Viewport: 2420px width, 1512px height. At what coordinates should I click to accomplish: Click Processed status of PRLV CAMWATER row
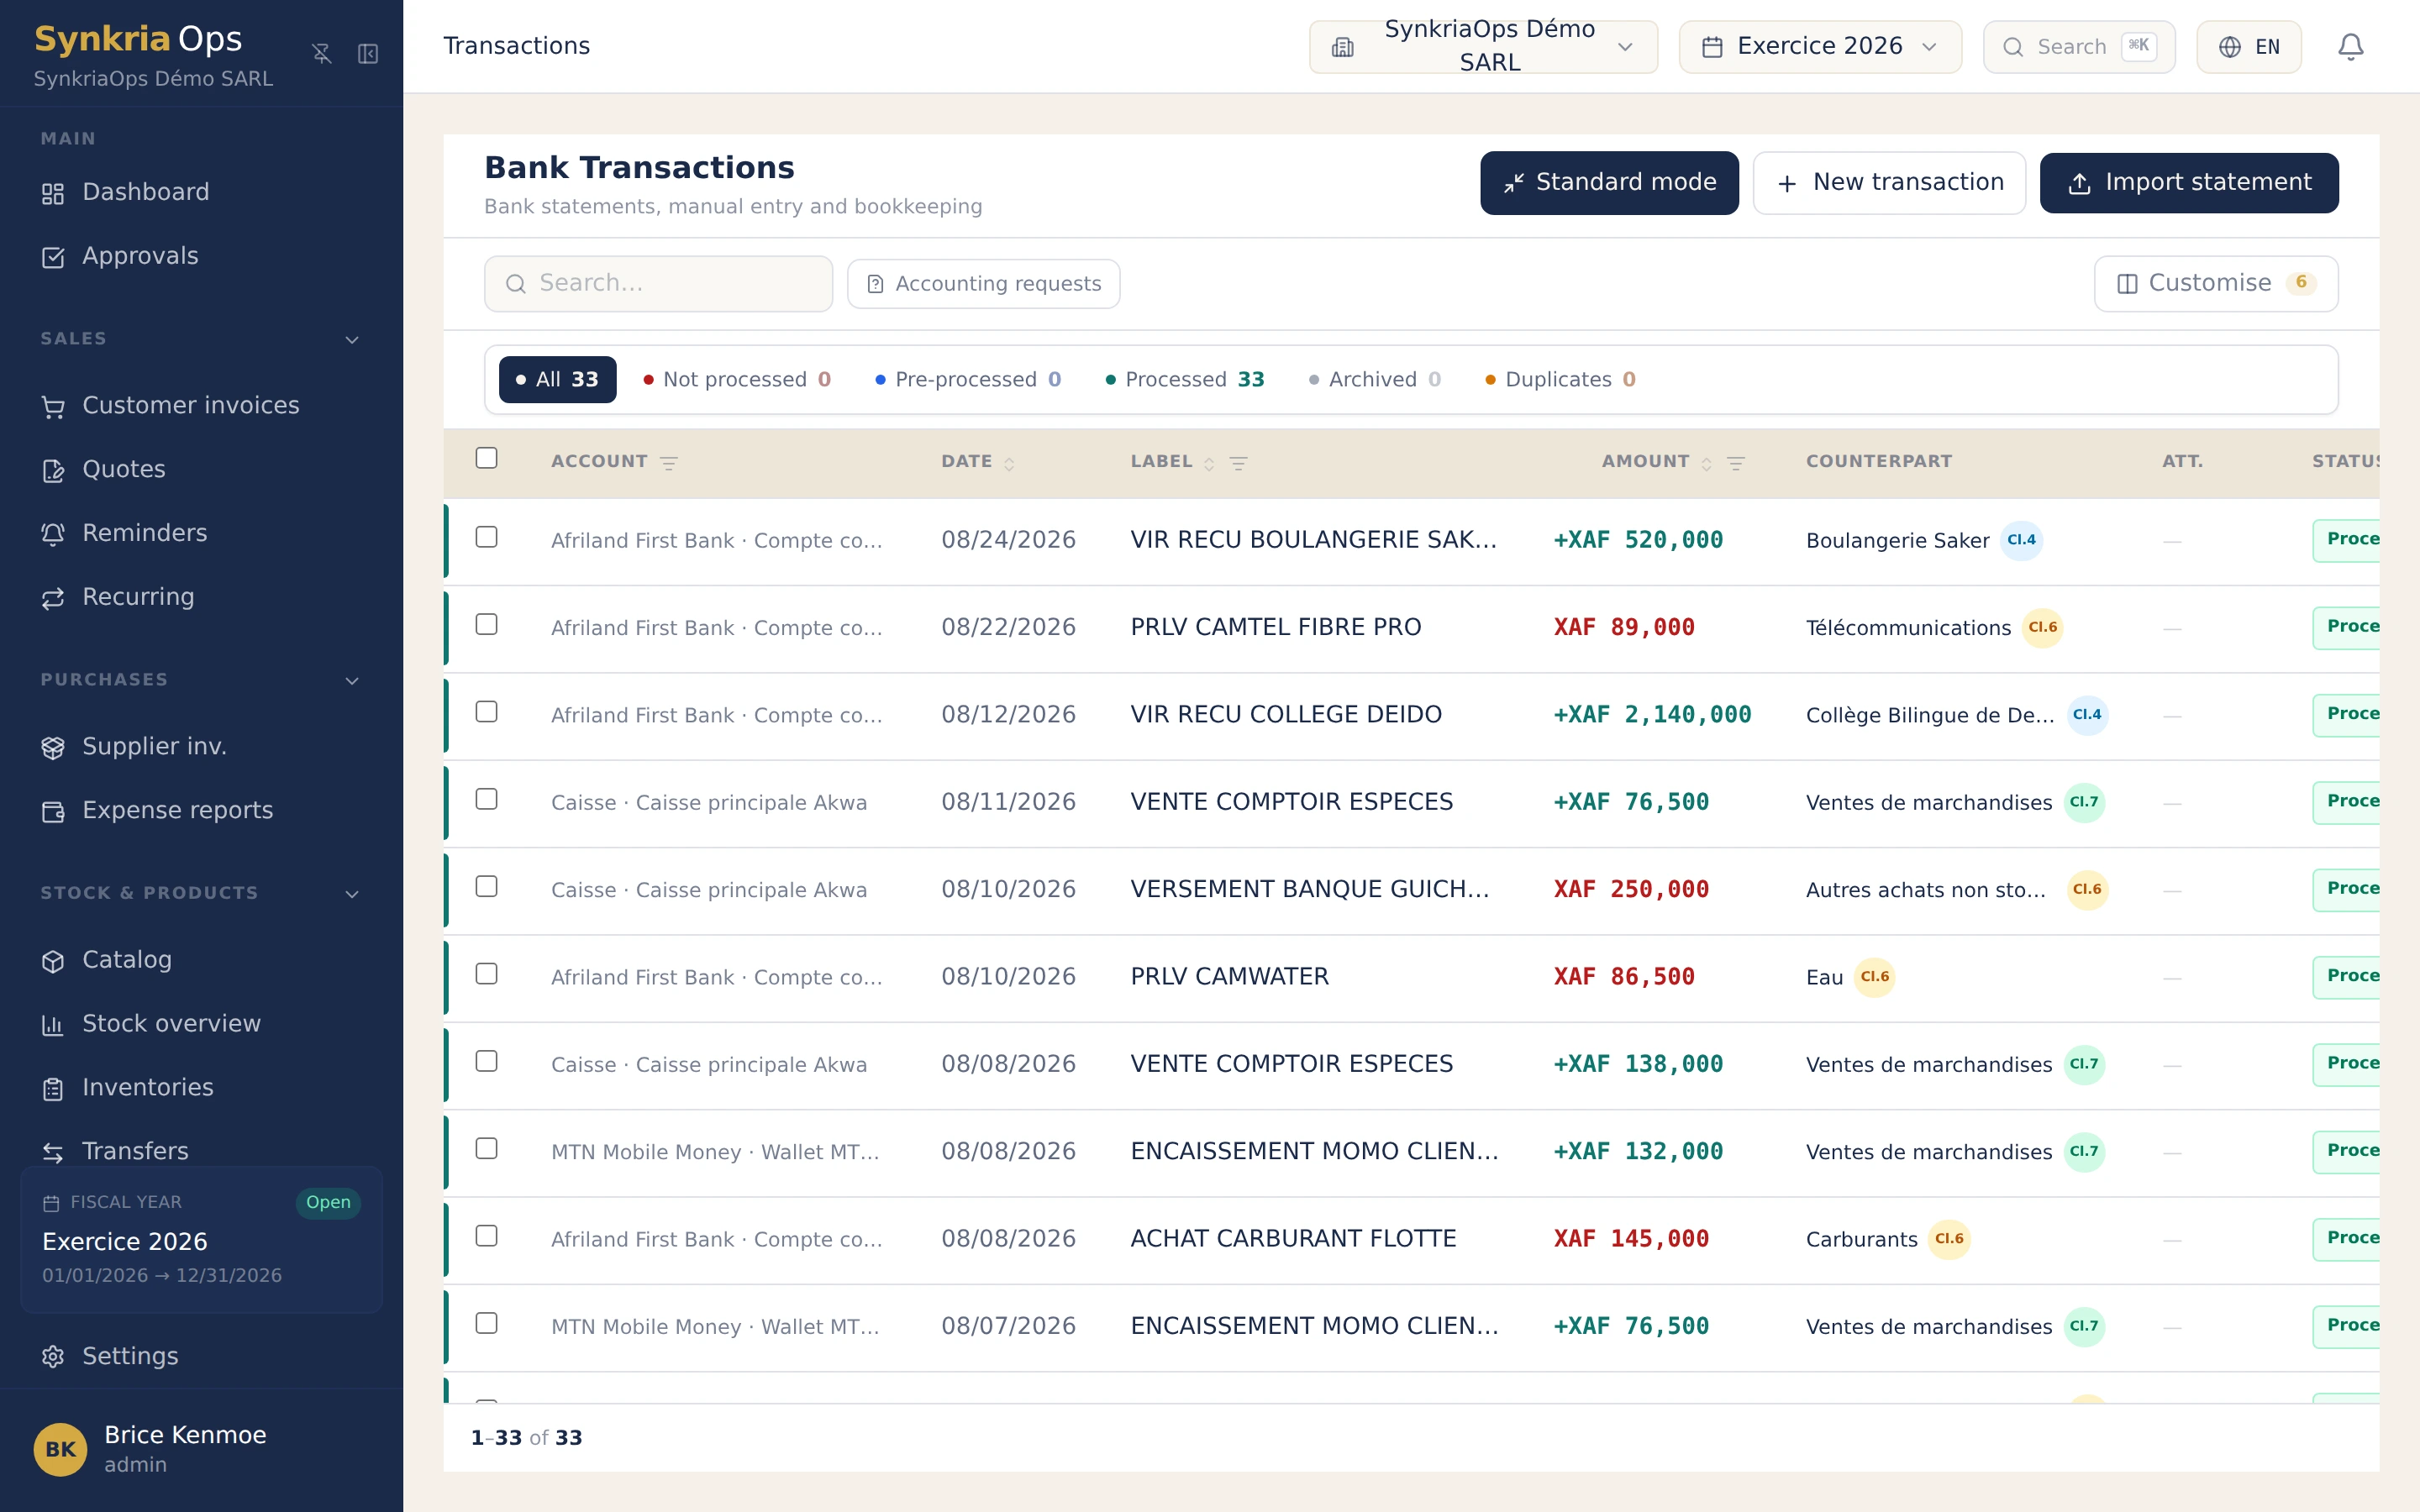(2346, 977)
